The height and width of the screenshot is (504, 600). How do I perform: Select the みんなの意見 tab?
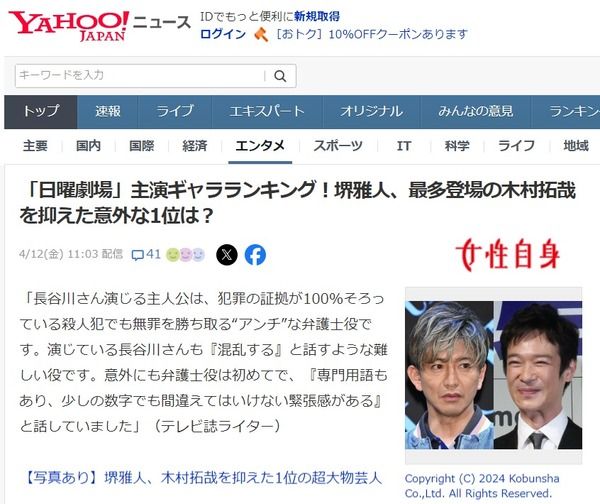(476, 111)
